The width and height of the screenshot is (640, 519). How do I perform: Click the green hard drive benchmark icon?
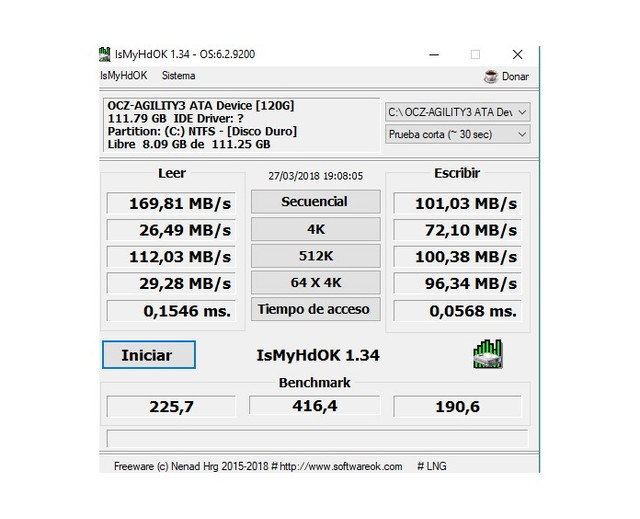488,354
